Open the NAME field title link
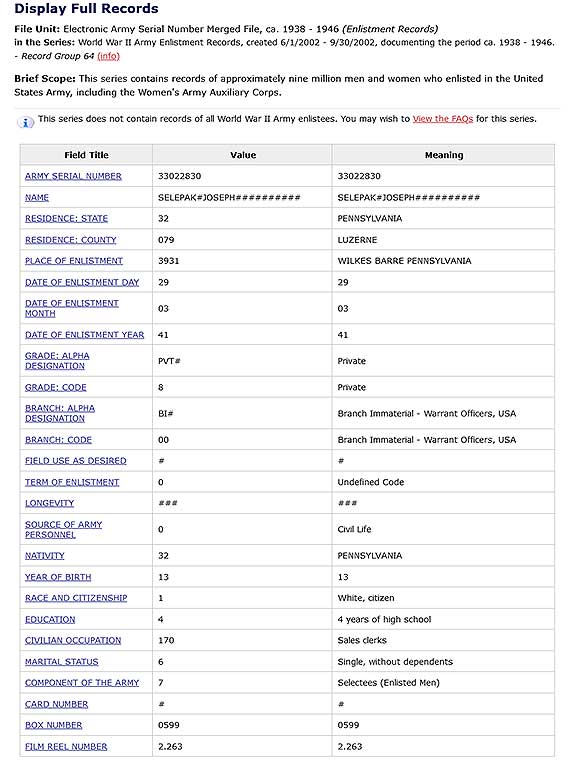This screenshot has height=768, width=568. (x=37, y=197)
